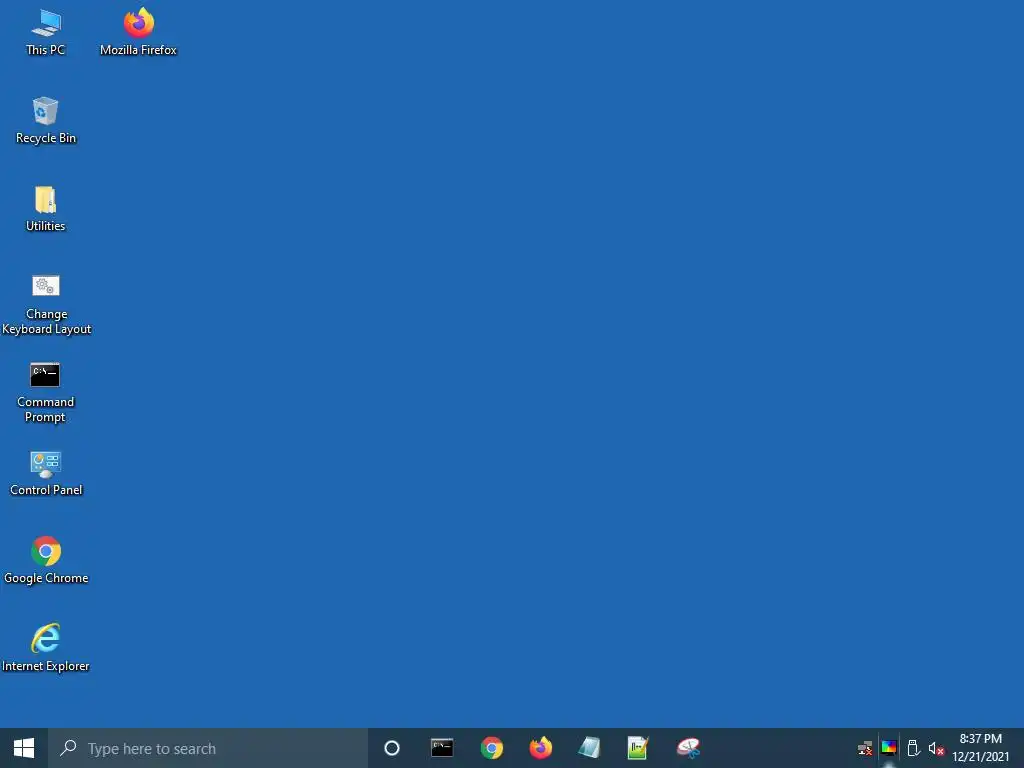
Task: Click the network disconnected tray icon
Action: (x=865, y=748)
